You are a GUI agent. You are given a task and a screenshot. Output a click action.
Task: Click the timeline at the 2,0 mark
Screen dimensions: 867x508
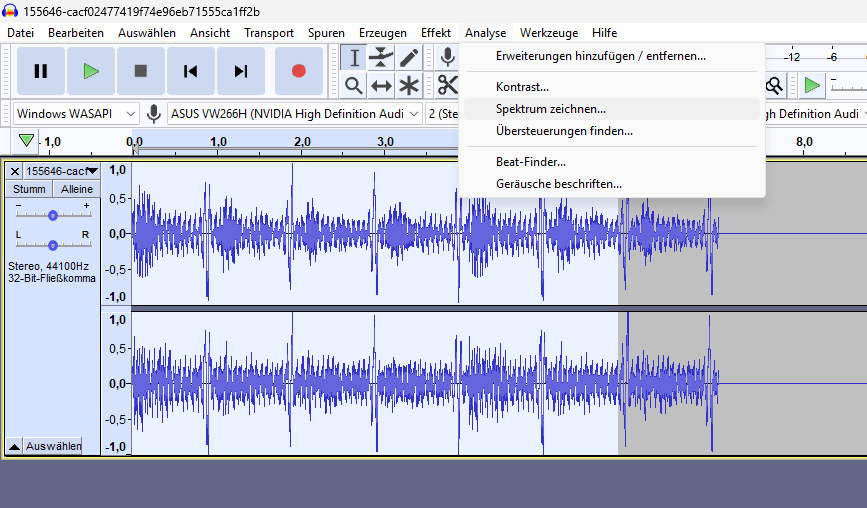pyautogui.click(x=302, y=142)
